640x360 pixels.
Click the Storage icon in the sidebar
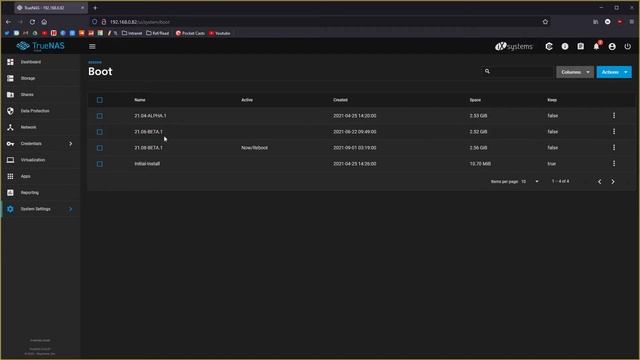[10, 78]
